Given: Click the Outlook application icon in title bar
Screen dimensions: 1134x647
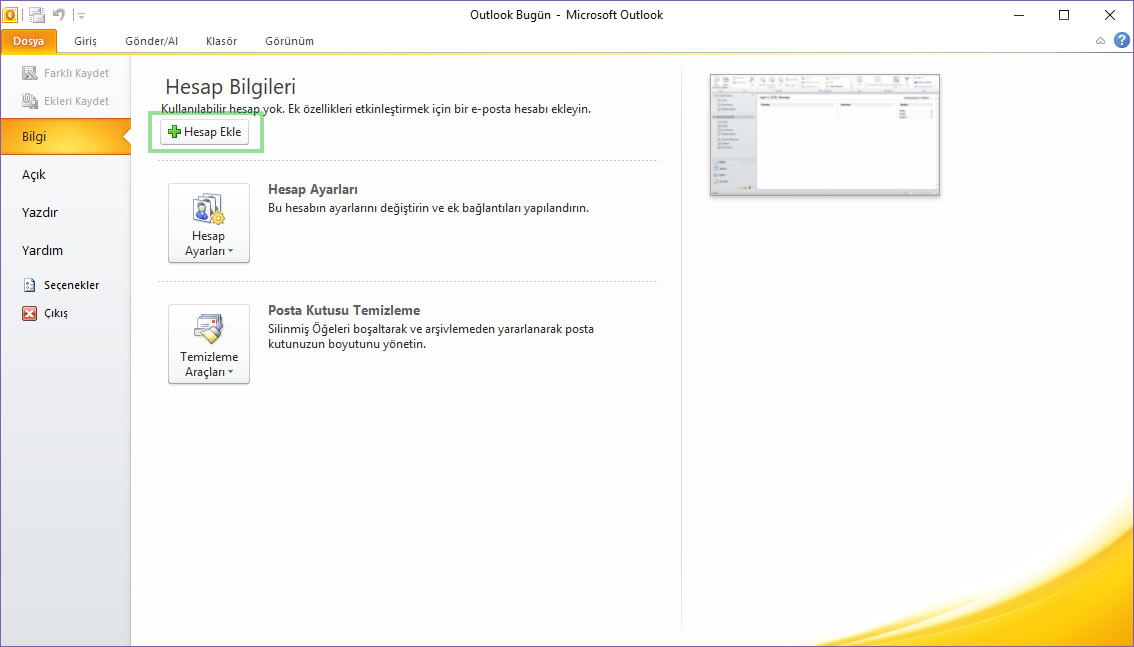Looking at the screenshot, I should [10, 14].
